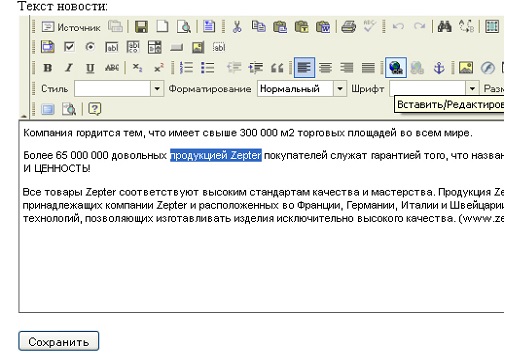The width and height of the screenshot is (505, 361).
Task: Click paragraph starting Все товары Zepter
Action: [263, 205]
